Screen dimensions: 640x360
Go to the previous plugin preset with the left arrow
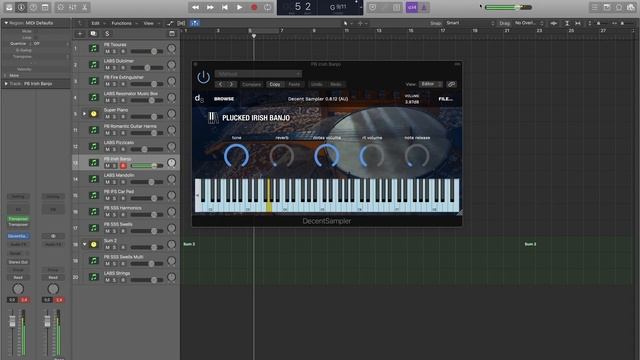tap(220, 84)
